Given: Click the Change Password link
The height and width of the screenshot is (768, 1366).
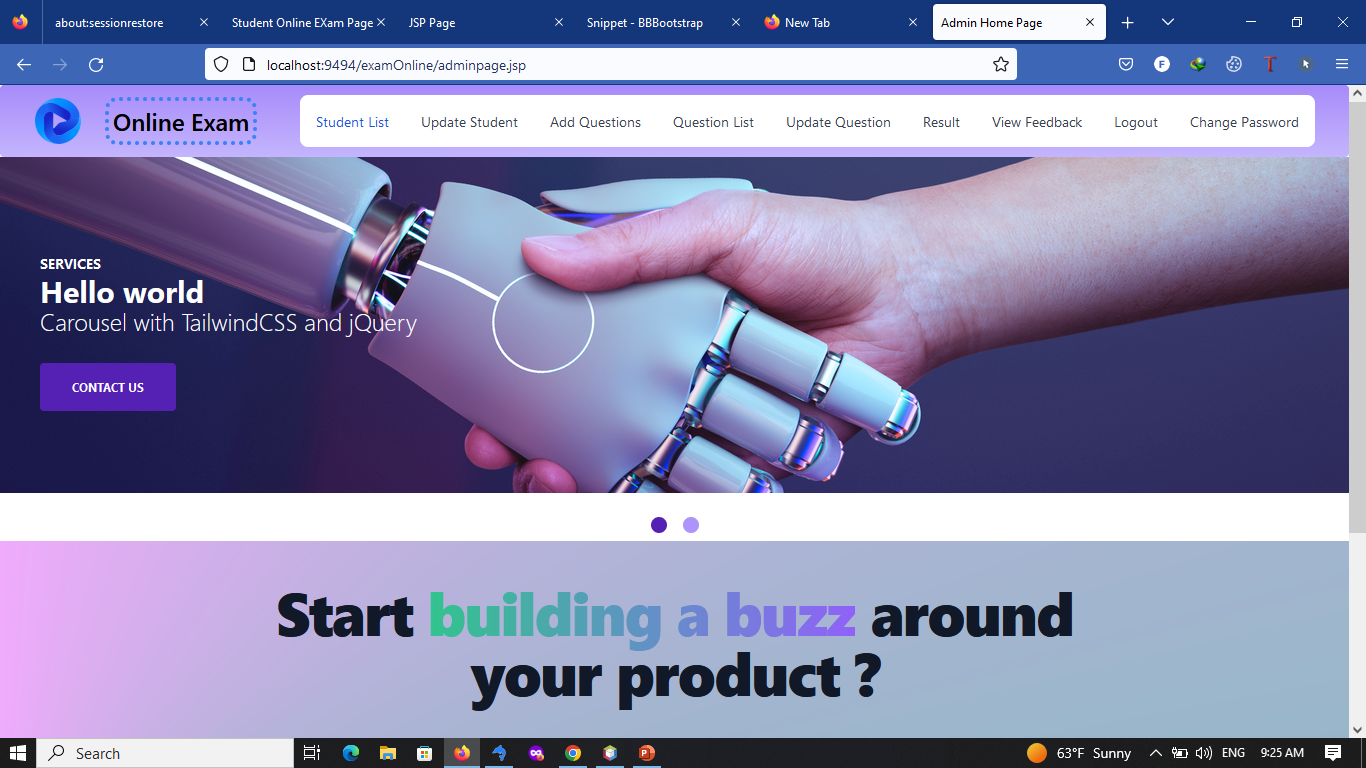Looking at the screenshot, I should [1244, 122].
